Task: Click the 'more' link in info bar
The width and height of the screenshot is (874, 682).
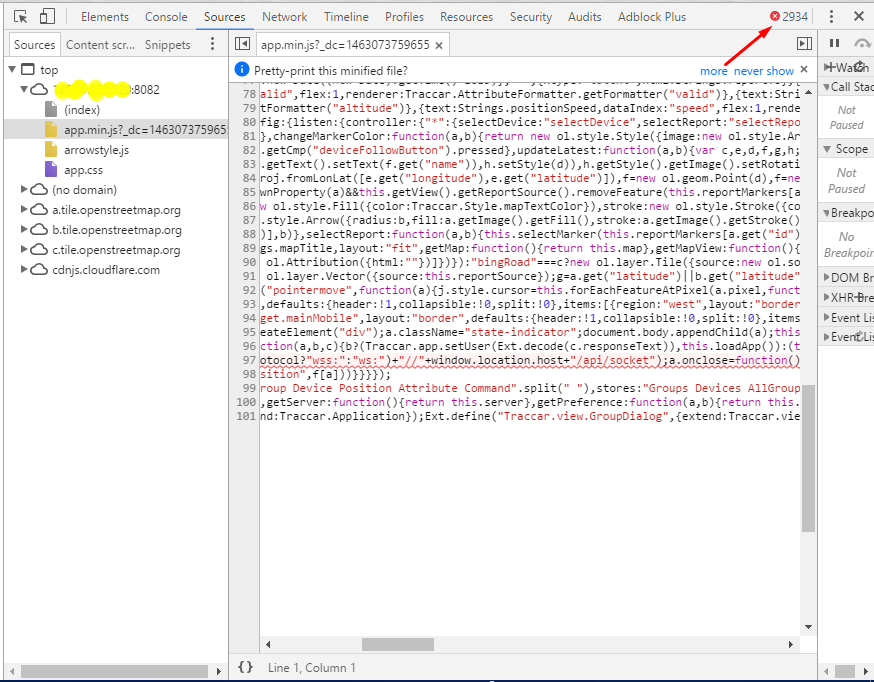Action: tap(713, 71)
